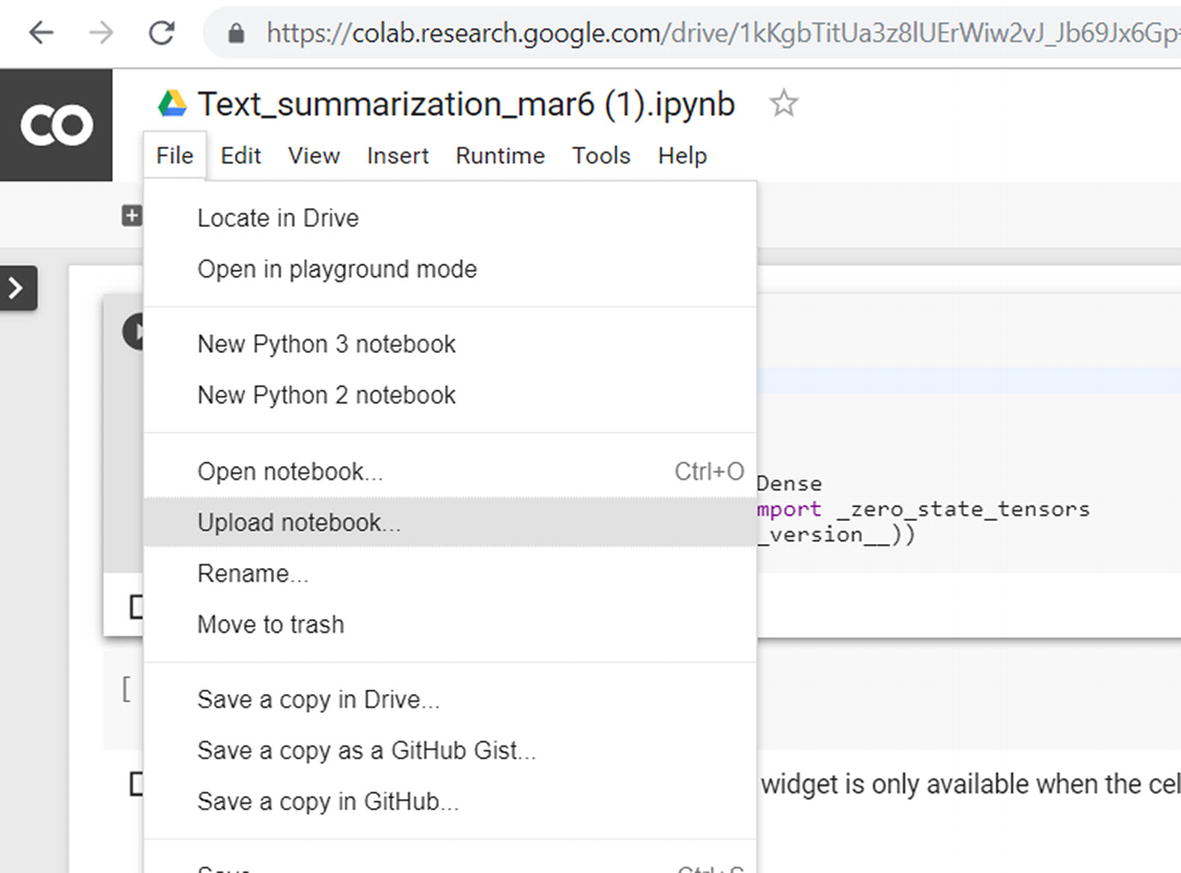Create a New Python 2 notebook
Viewport: 1181px width, 873px height.
450,395
